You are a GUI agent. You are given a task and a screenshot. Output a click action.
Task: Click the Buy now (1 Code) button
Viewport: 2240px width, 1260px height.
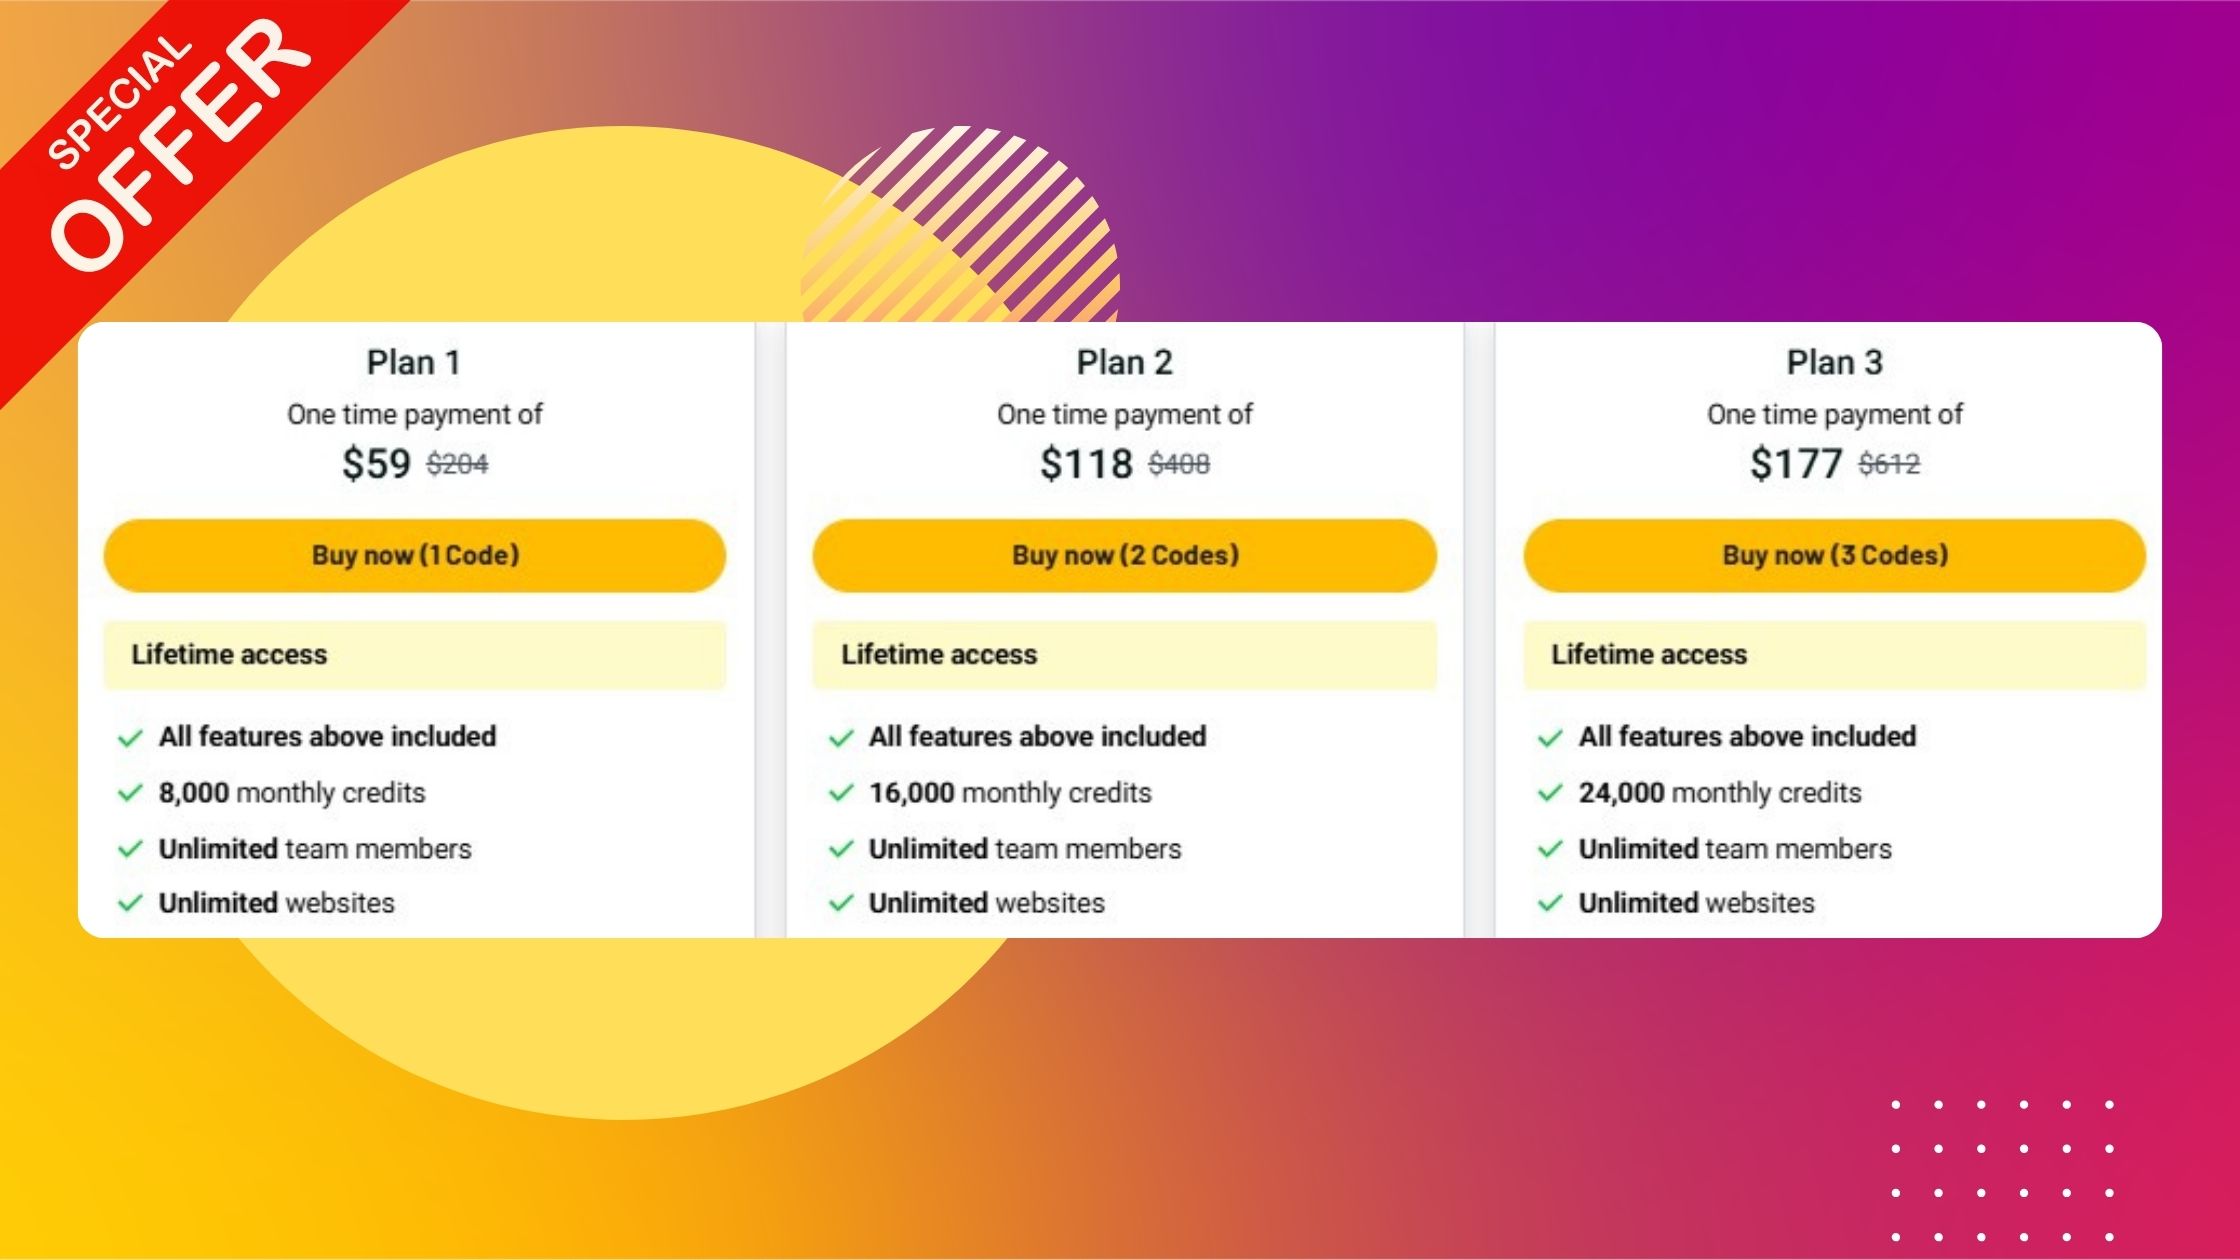(414, 556)
